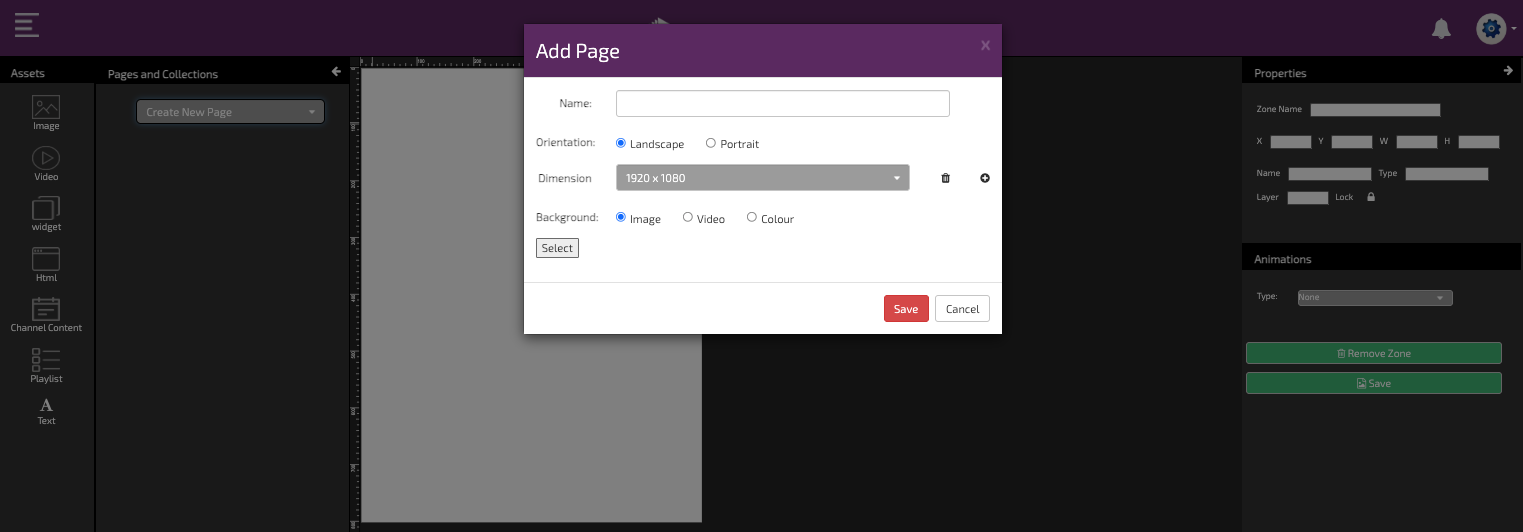Delete the selected dimension with trash icon
Image resolution: width=1523 pixels, height=532 pixels.
(x=945, y=178)
